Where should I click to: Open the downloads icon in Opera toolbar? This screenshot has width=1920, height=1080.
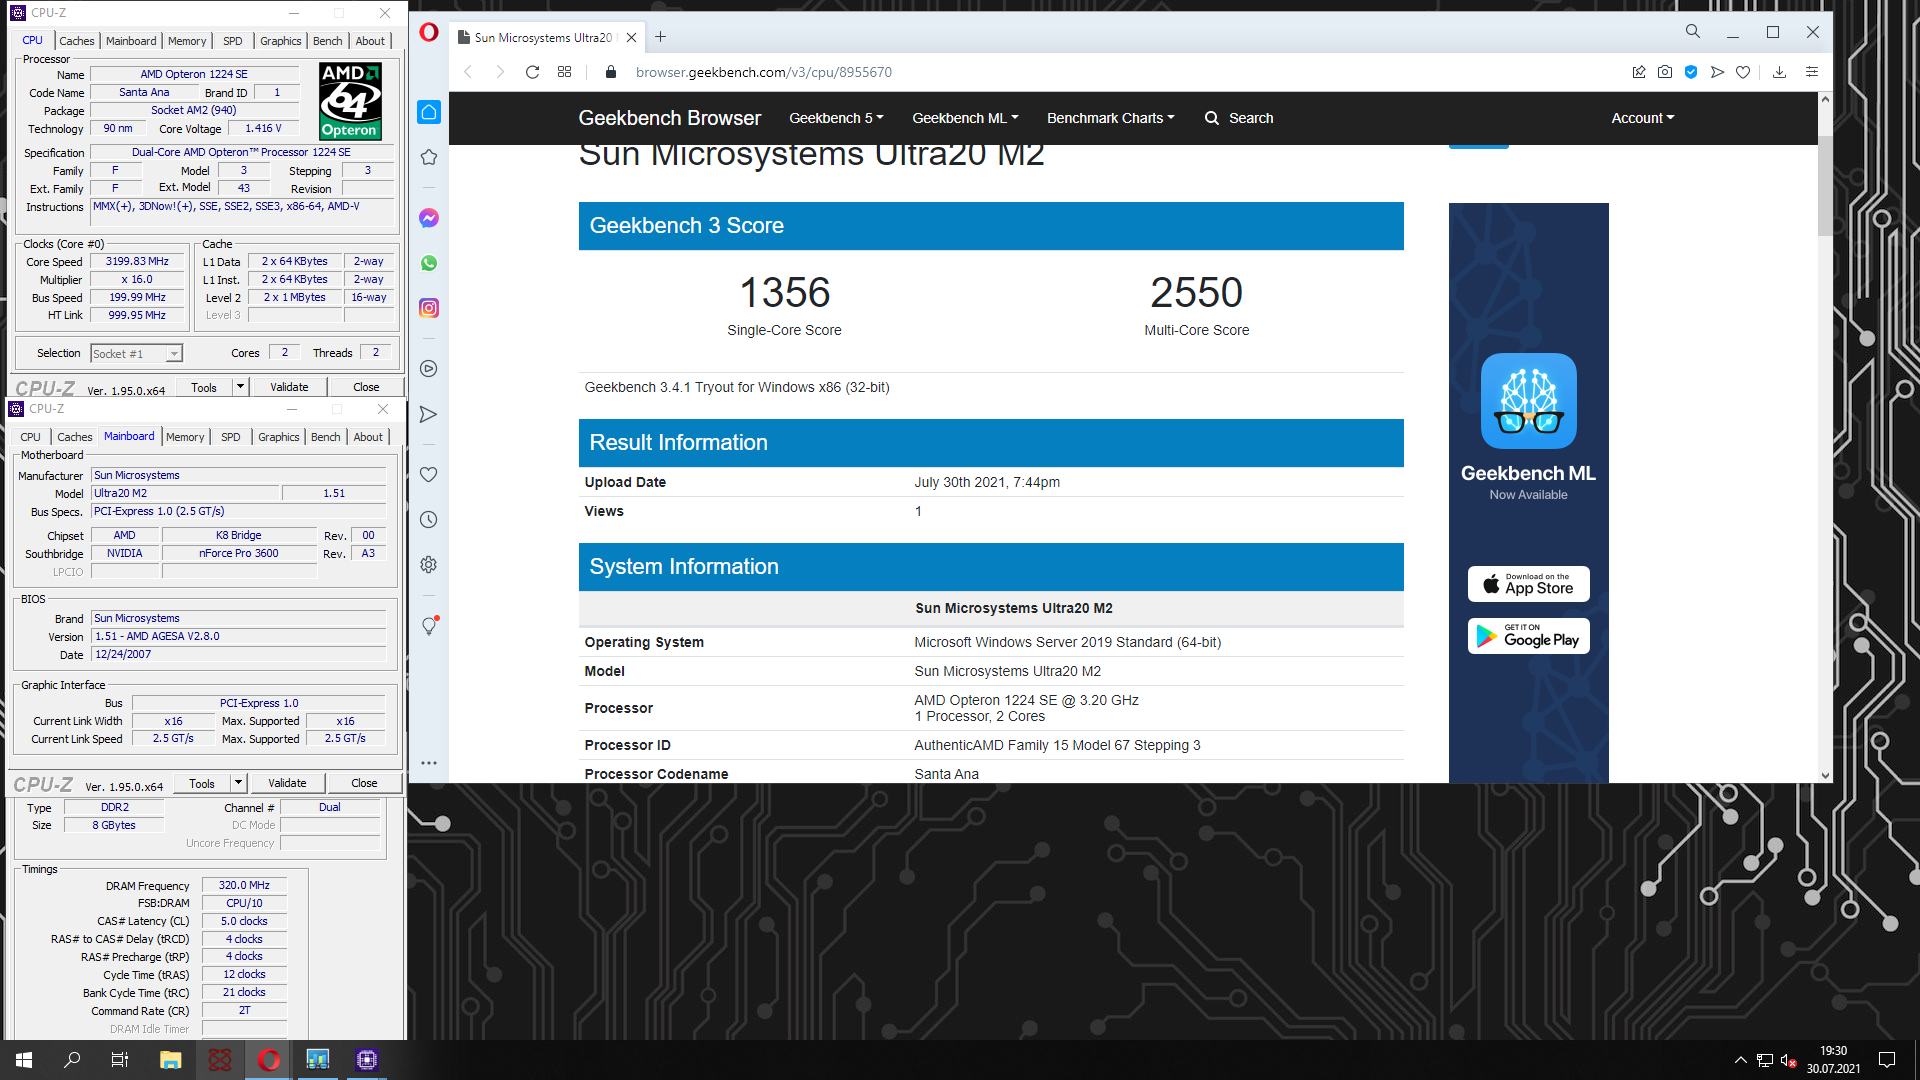1780,72
